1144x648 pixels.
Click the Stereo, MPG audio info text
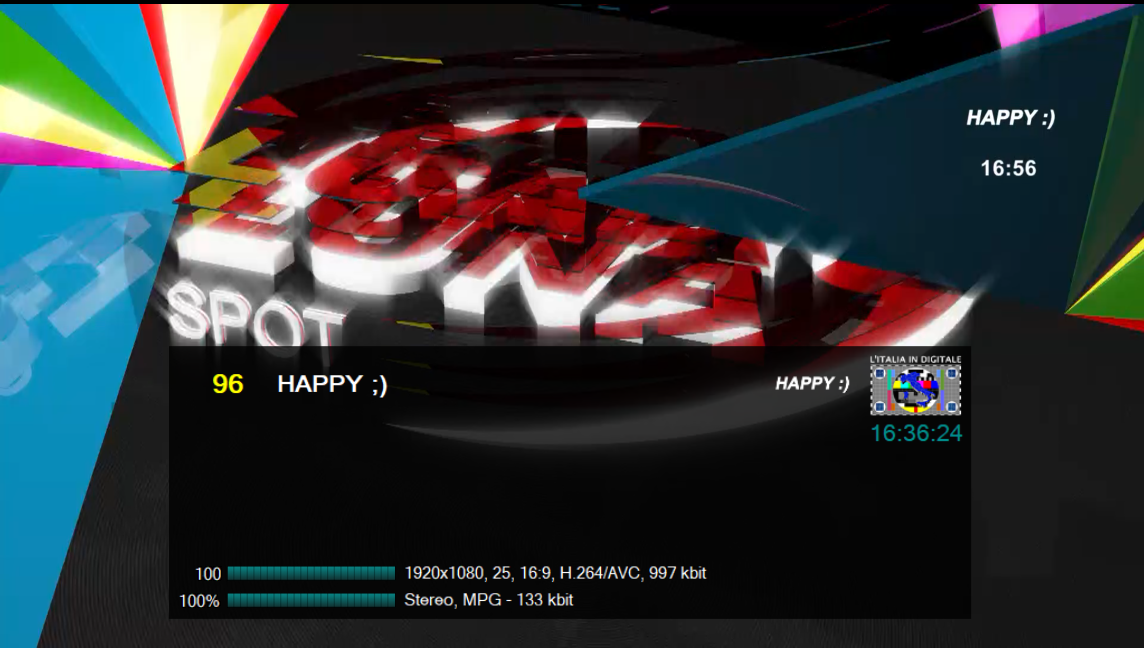(x=488, y=600)
